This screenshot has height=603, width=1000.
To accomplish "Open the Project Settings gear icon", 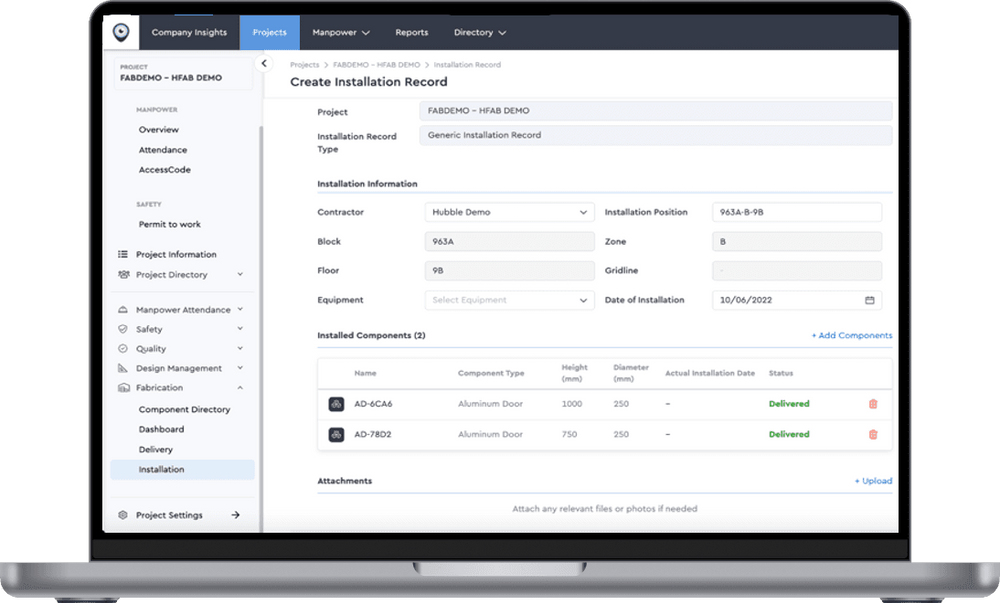I will pyautogui.click(x=124, y=515).
